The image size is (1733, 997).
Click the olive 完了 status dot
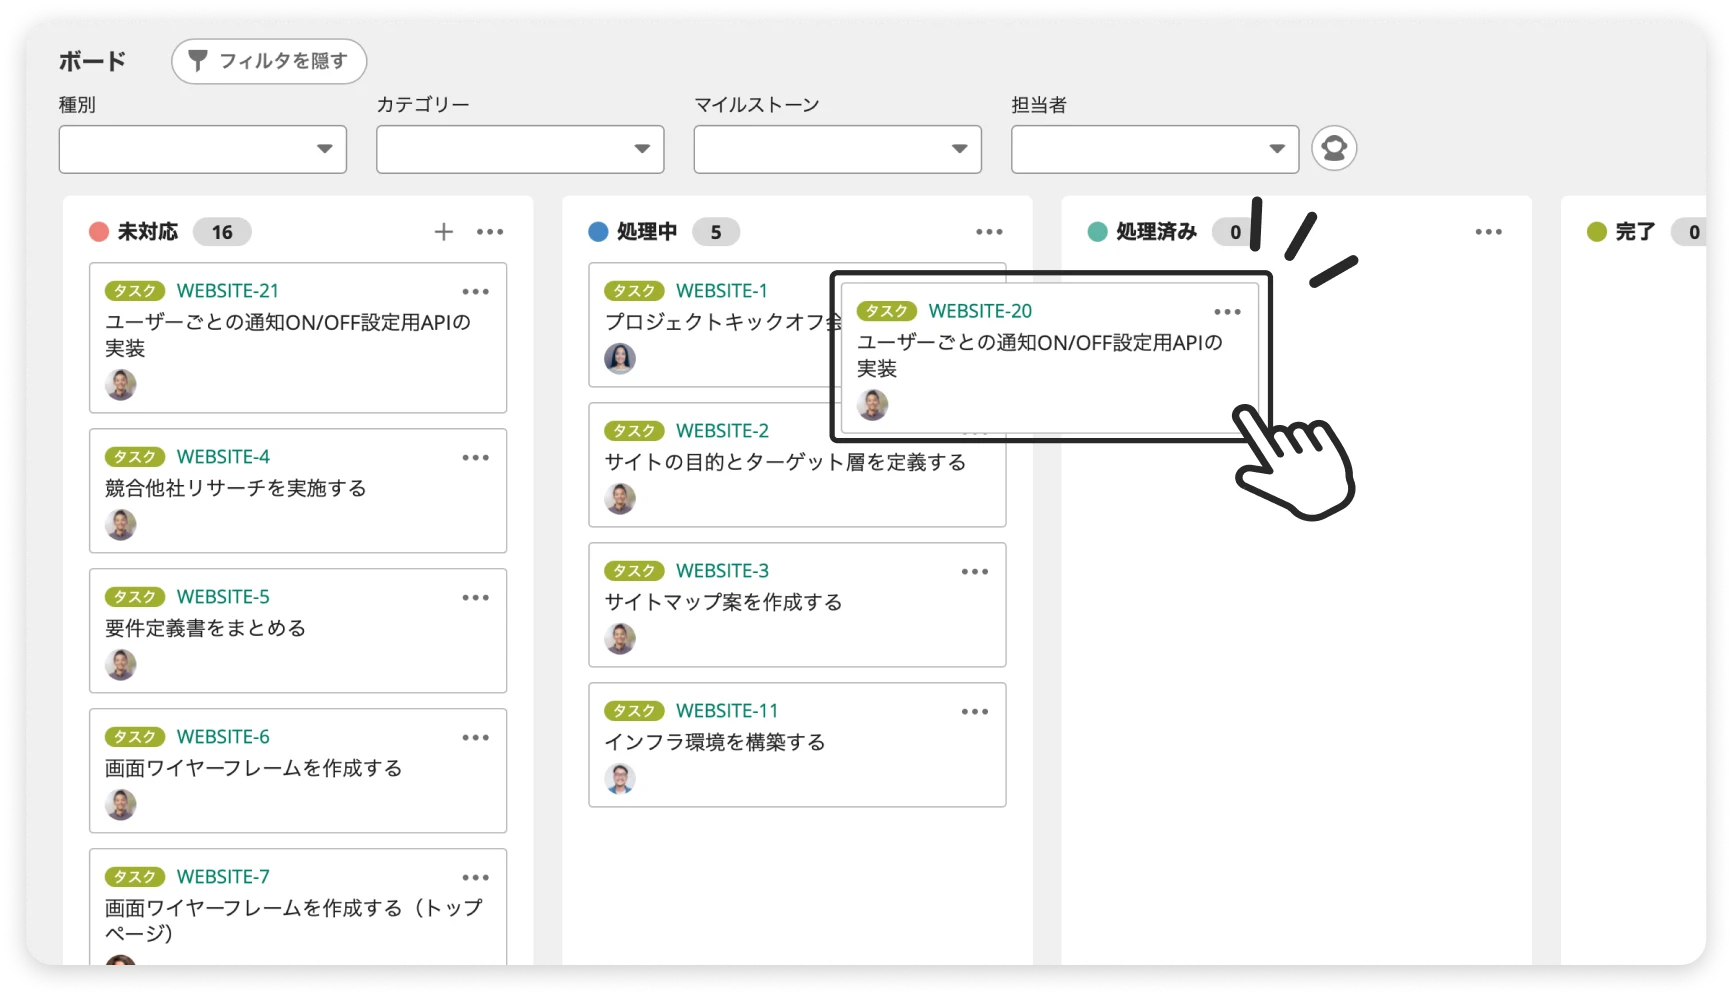coord(1597,232)
